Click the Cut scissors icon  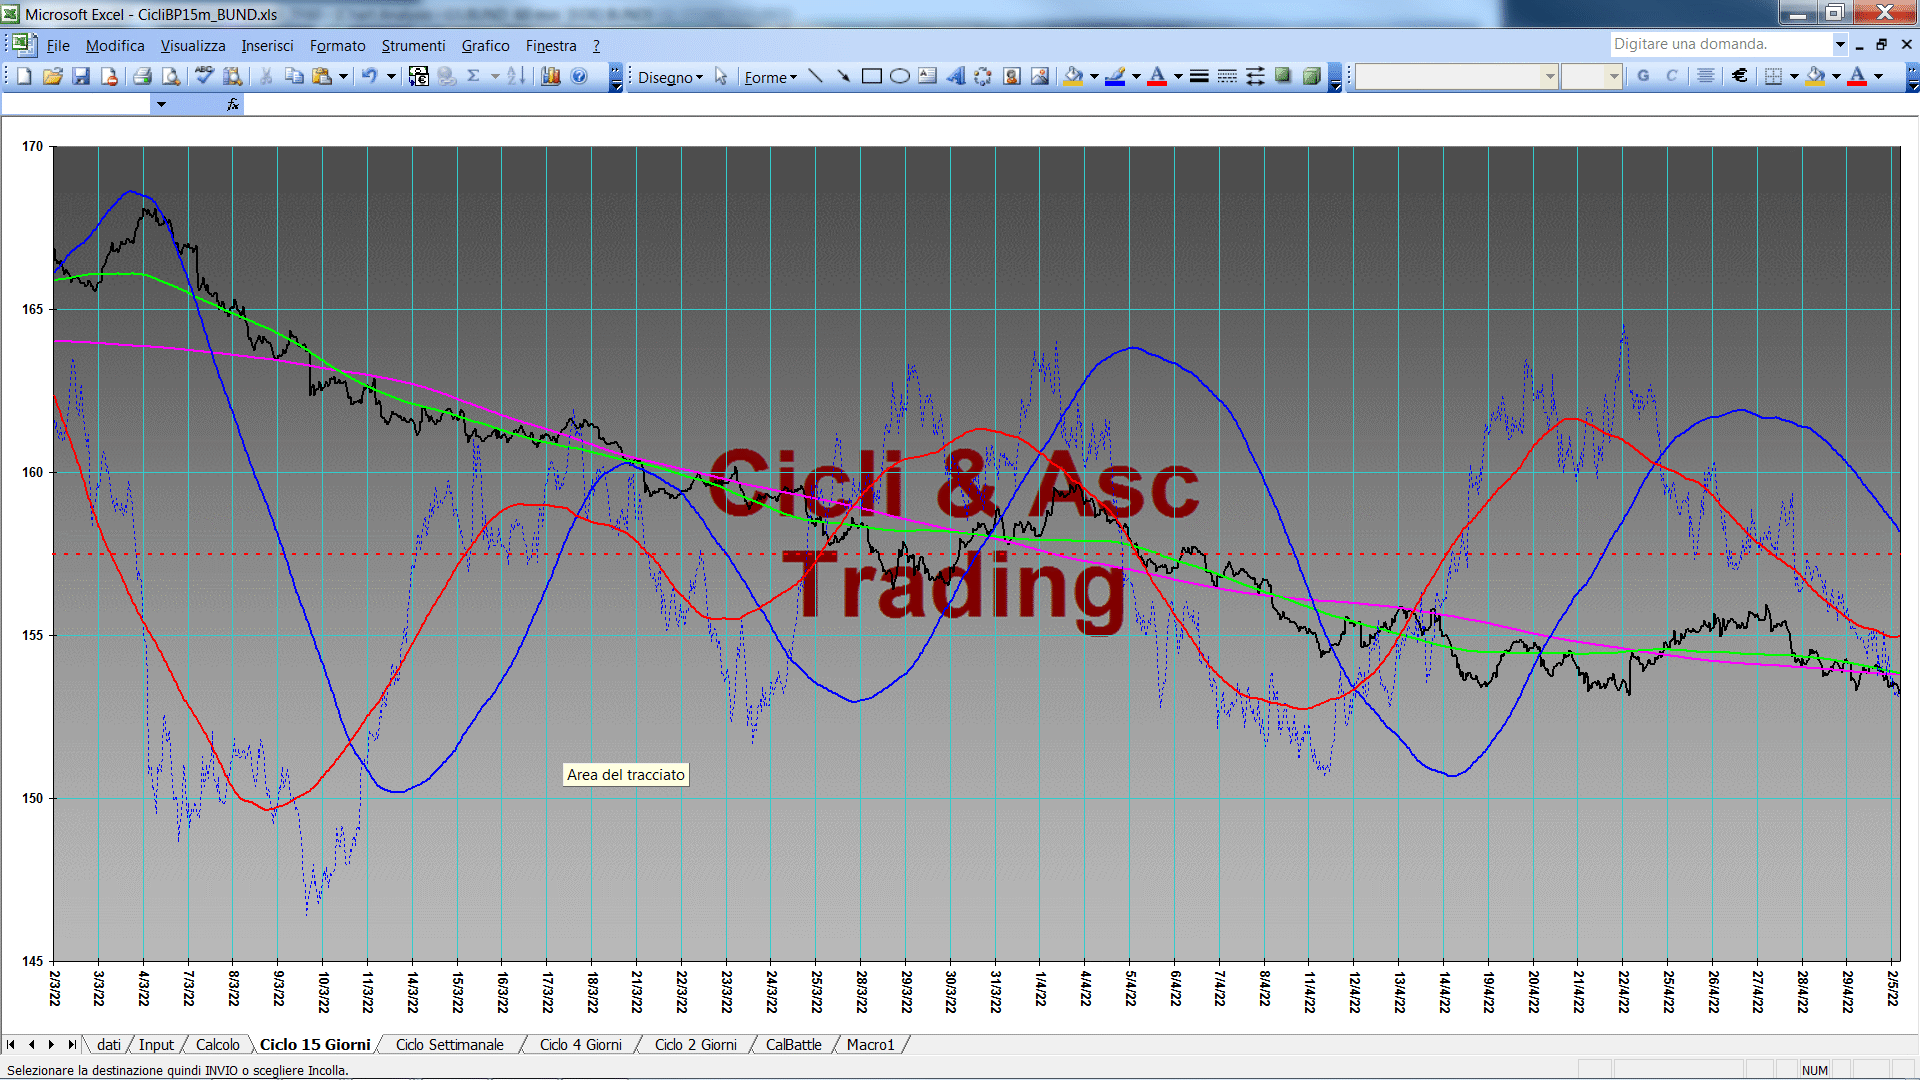click(266, 76)
